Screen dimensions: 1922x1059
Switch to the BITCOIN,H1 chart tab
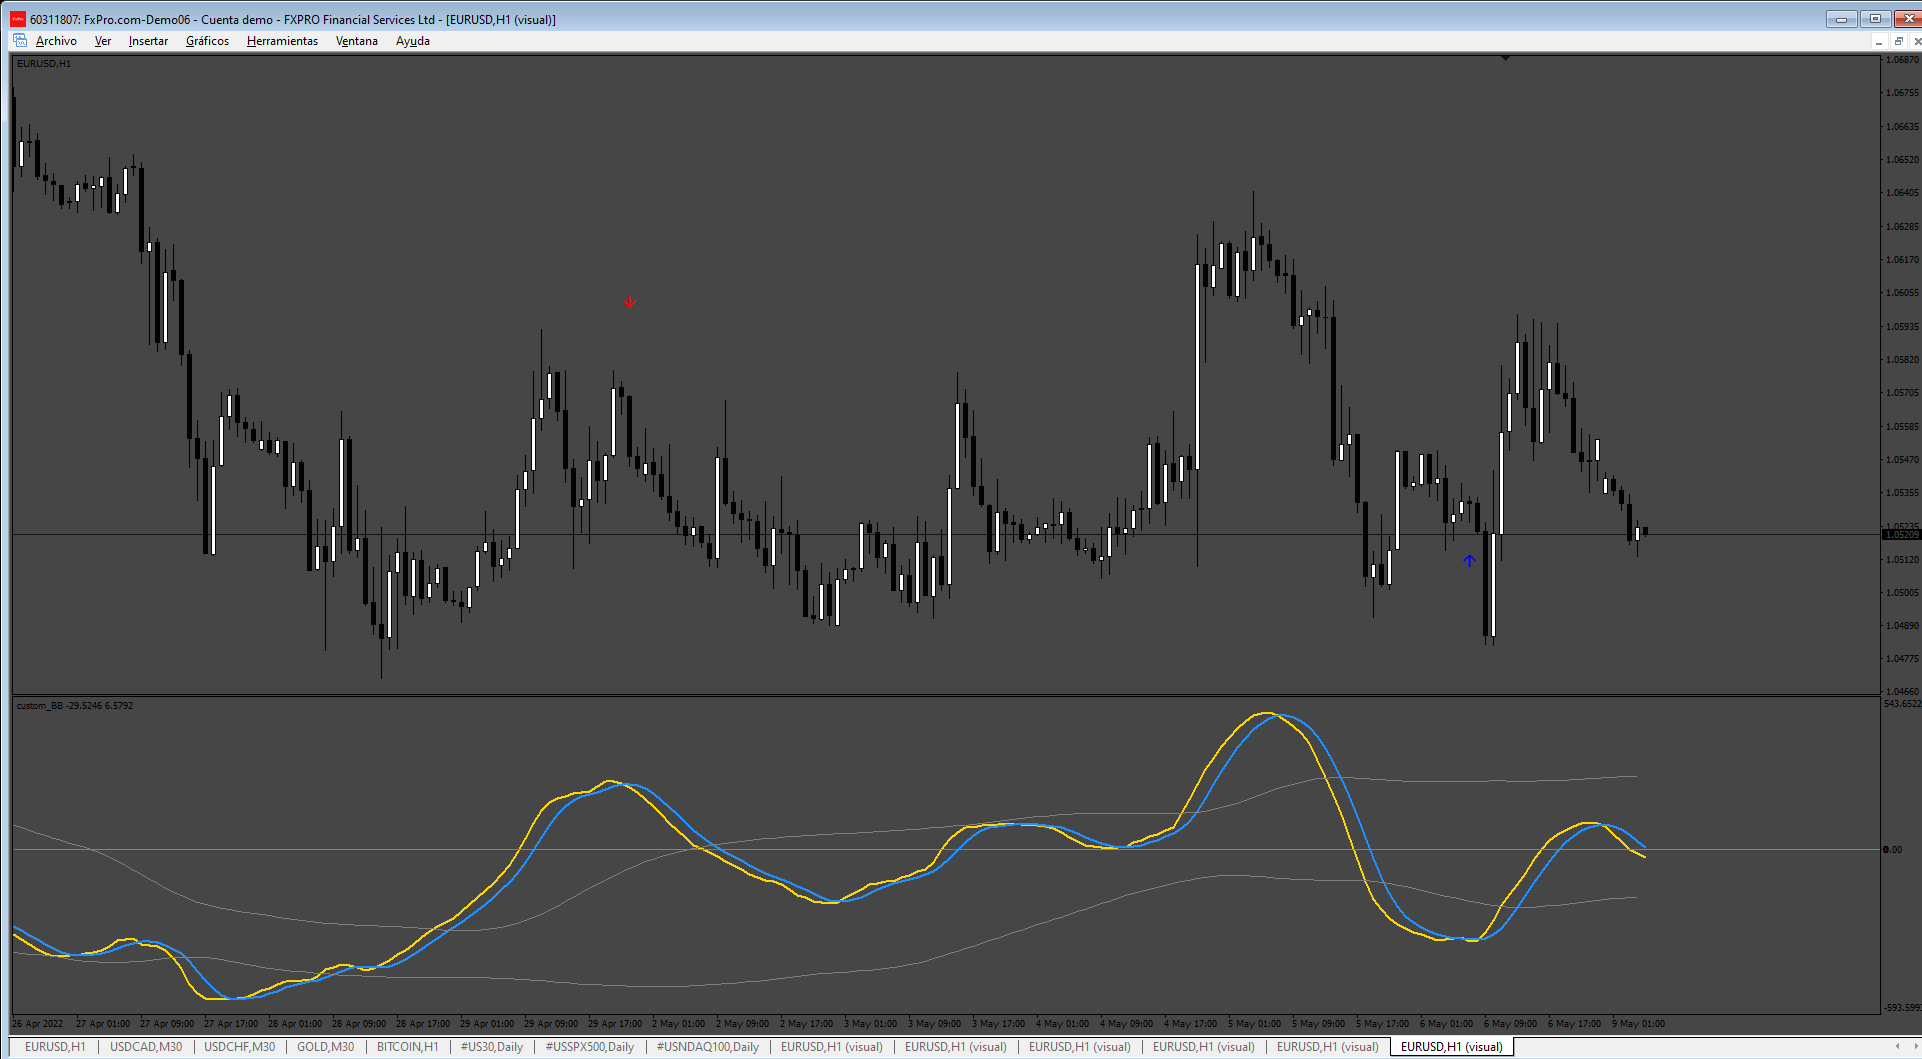(x=407, y=1047)
